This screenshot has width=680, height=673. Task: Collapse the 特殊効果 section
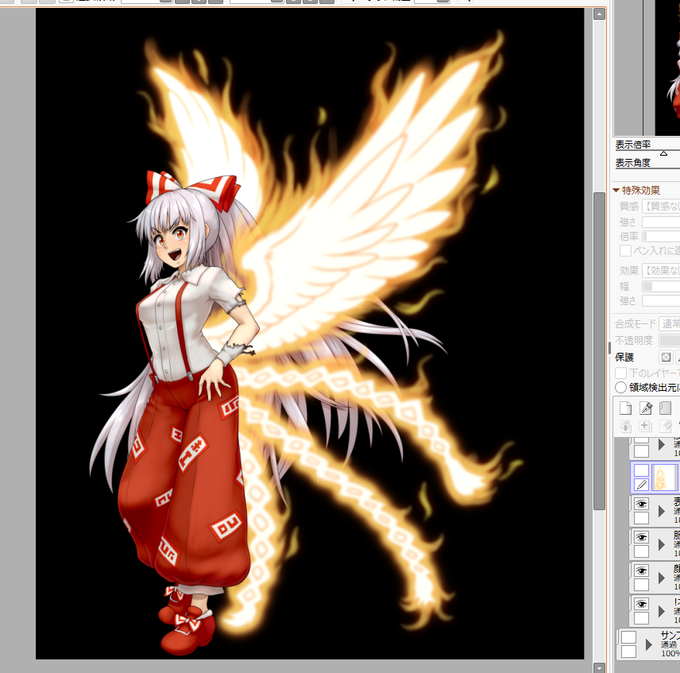[616, 190]
